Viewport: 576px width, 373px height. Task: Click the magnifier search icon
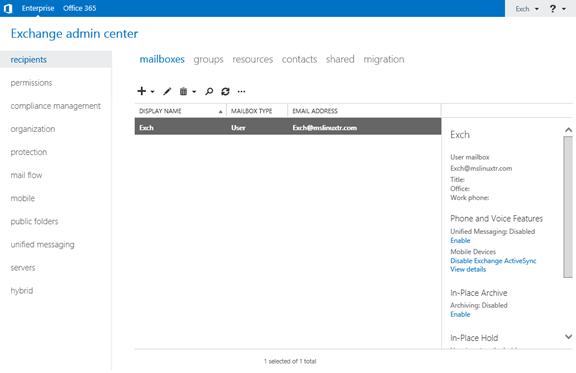tap(209, 92)
